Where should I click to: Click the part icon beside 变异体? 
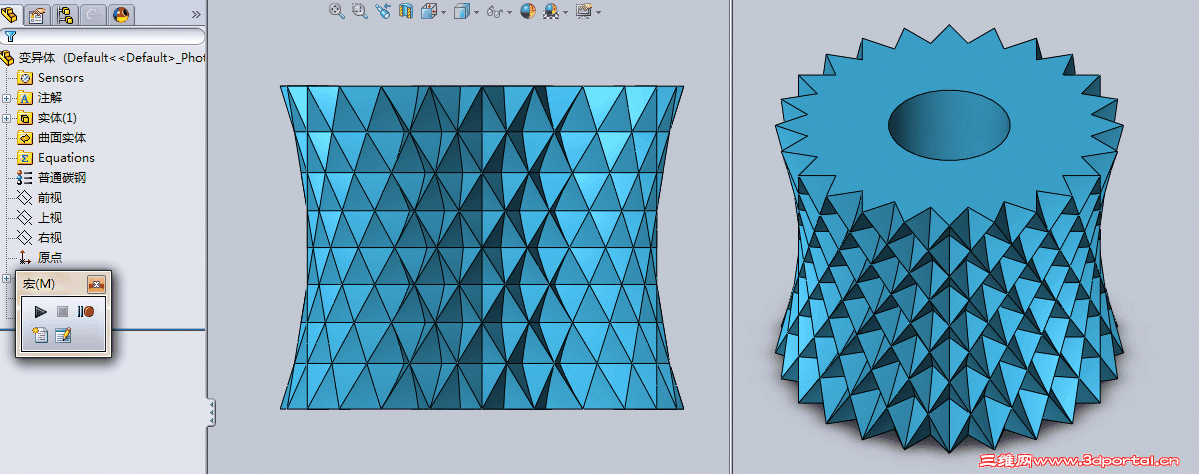pyautogui.click(x=8, y=57)
